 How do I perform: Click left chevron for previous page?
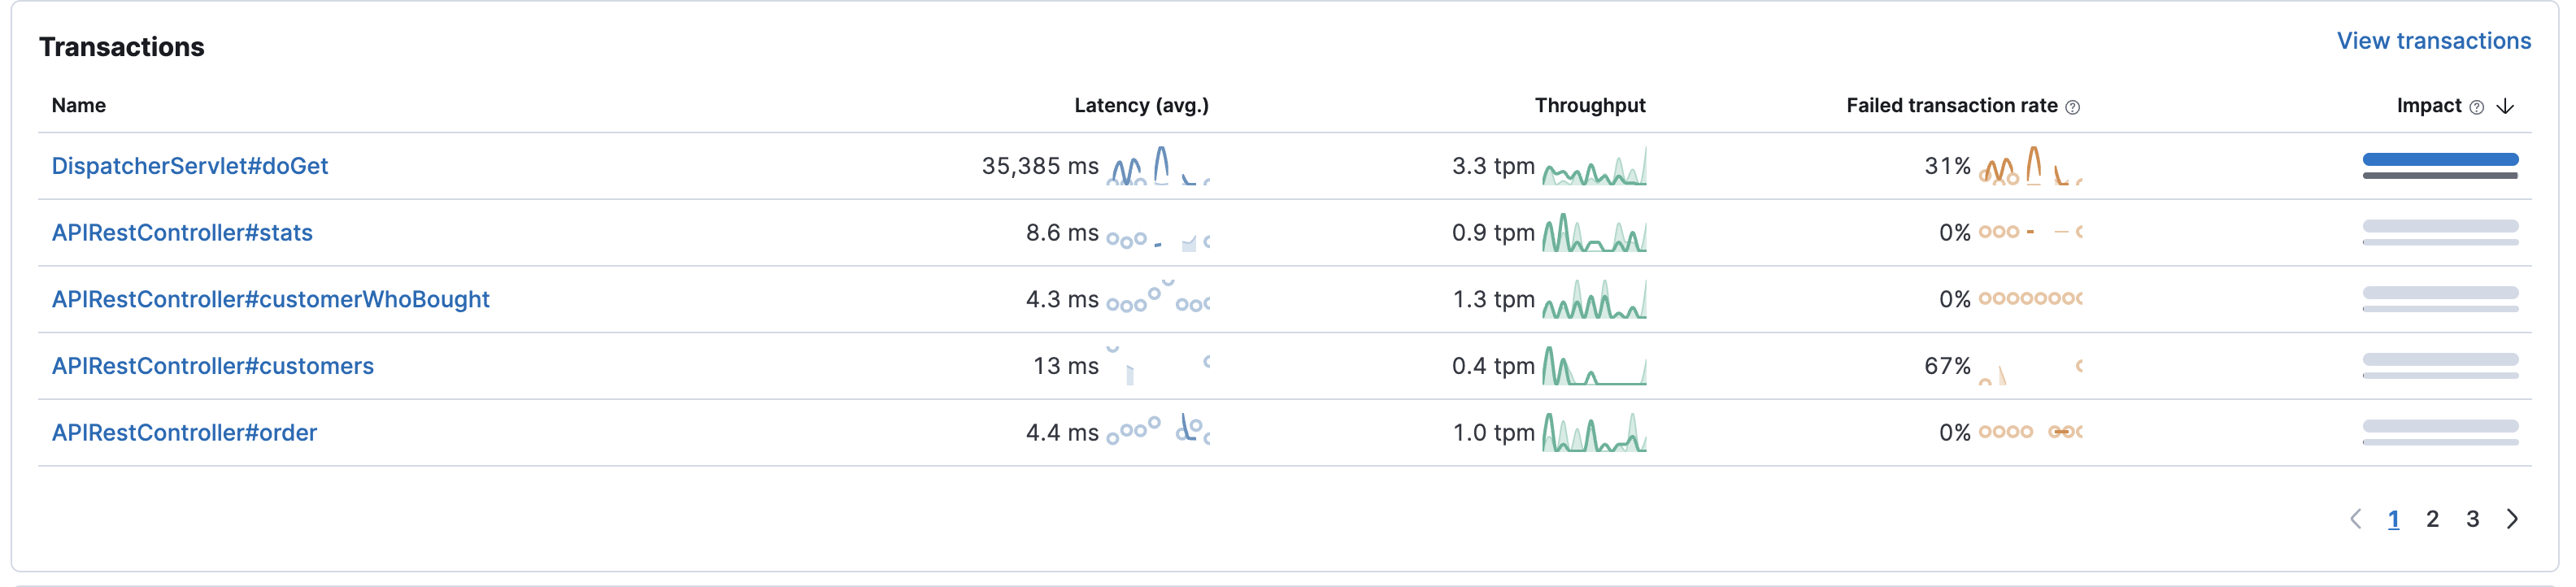[x=2358, y=519]
